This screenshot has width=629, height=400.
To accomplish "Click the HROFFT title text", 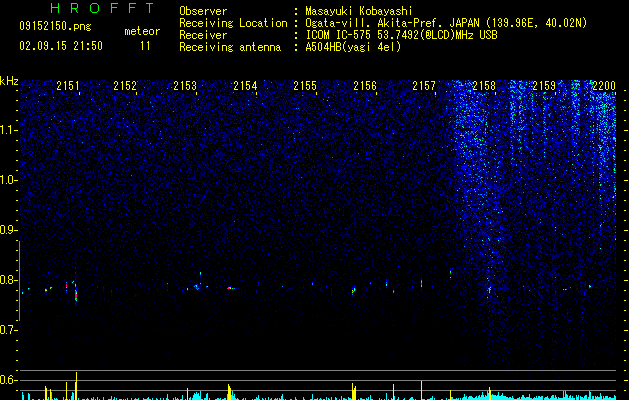I will point(102,8).
